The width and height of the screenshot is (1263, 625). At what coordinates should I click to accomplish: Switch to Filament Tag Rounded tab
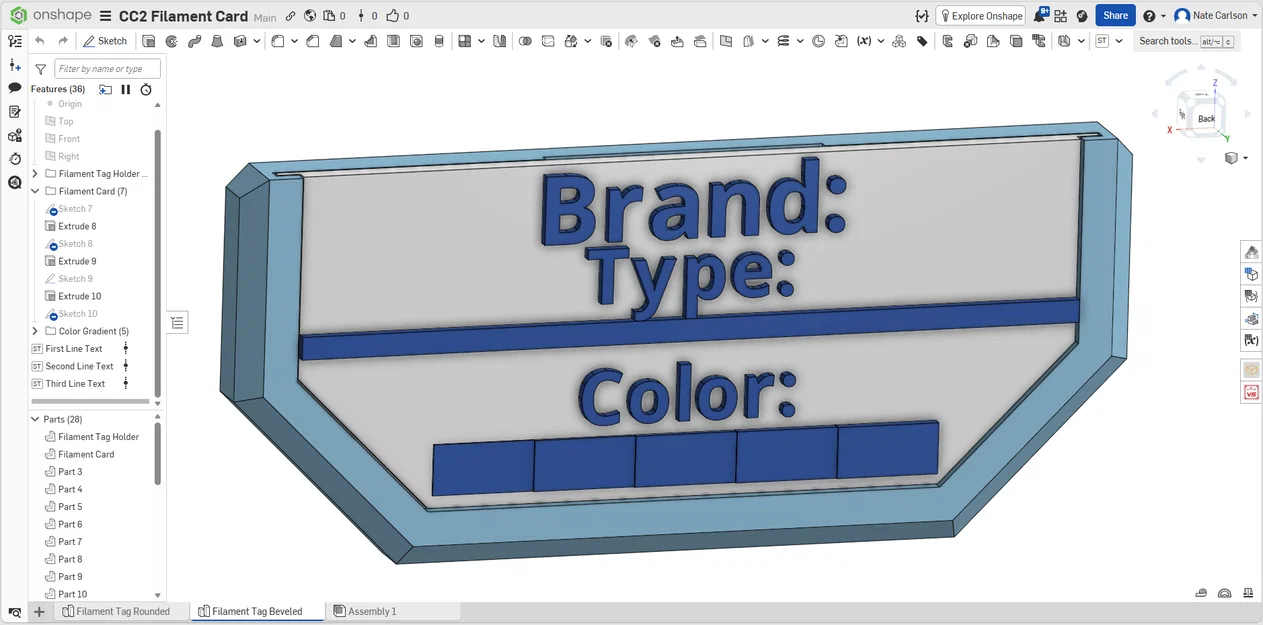[116, 611]
